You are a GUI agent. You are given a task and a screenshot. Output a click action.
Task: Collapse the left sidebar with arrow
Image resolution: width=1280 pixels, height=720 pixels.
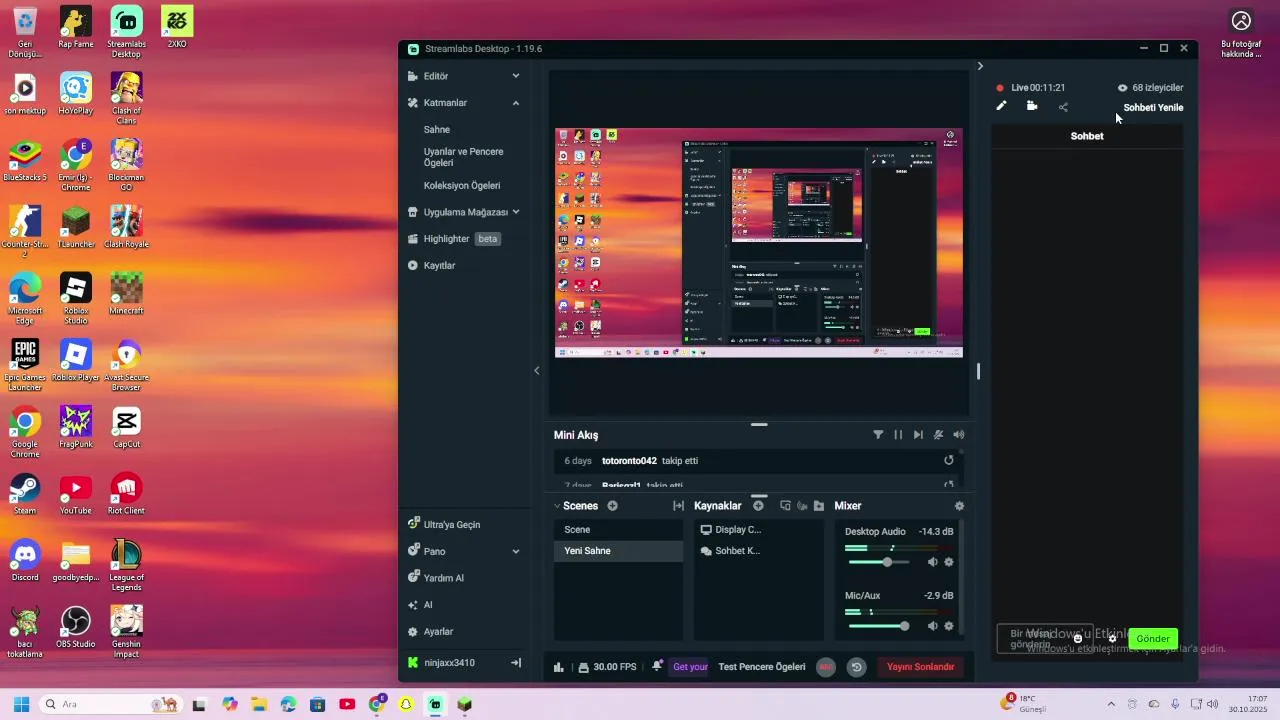pos(537,371)
